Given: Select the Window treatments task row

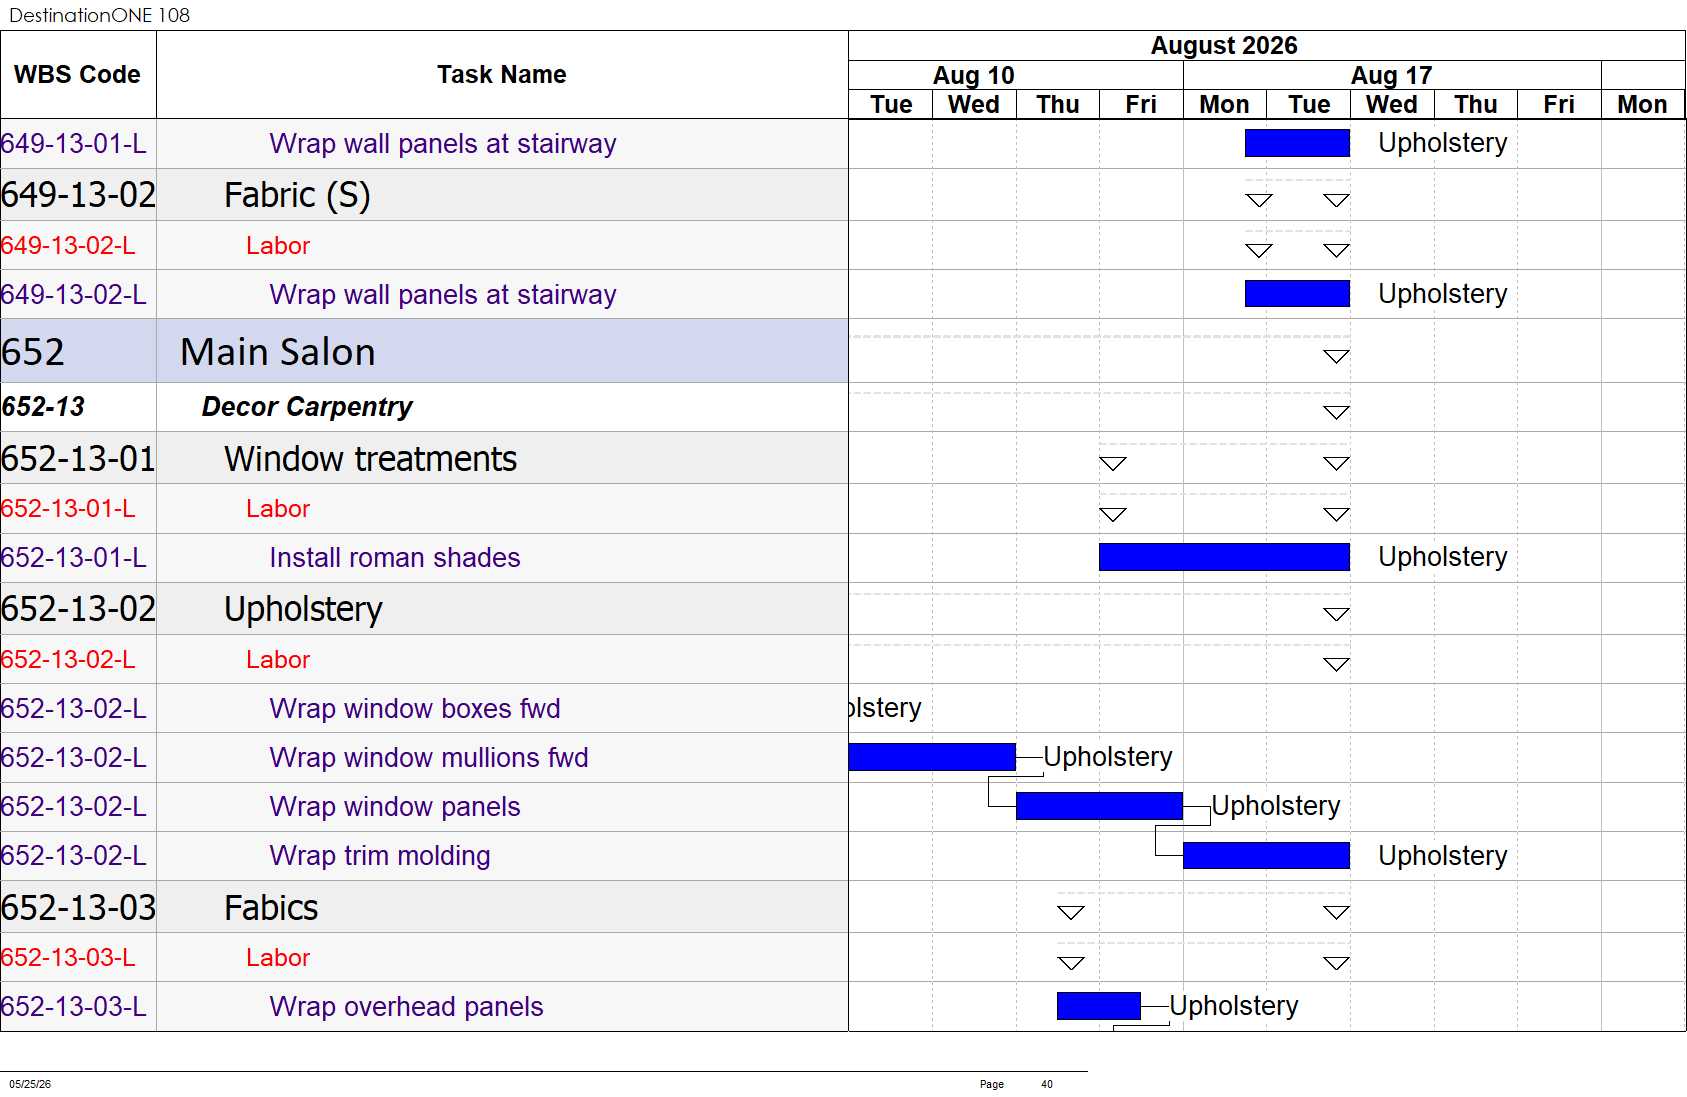Looking at the screenshot, I should [424, 458].
